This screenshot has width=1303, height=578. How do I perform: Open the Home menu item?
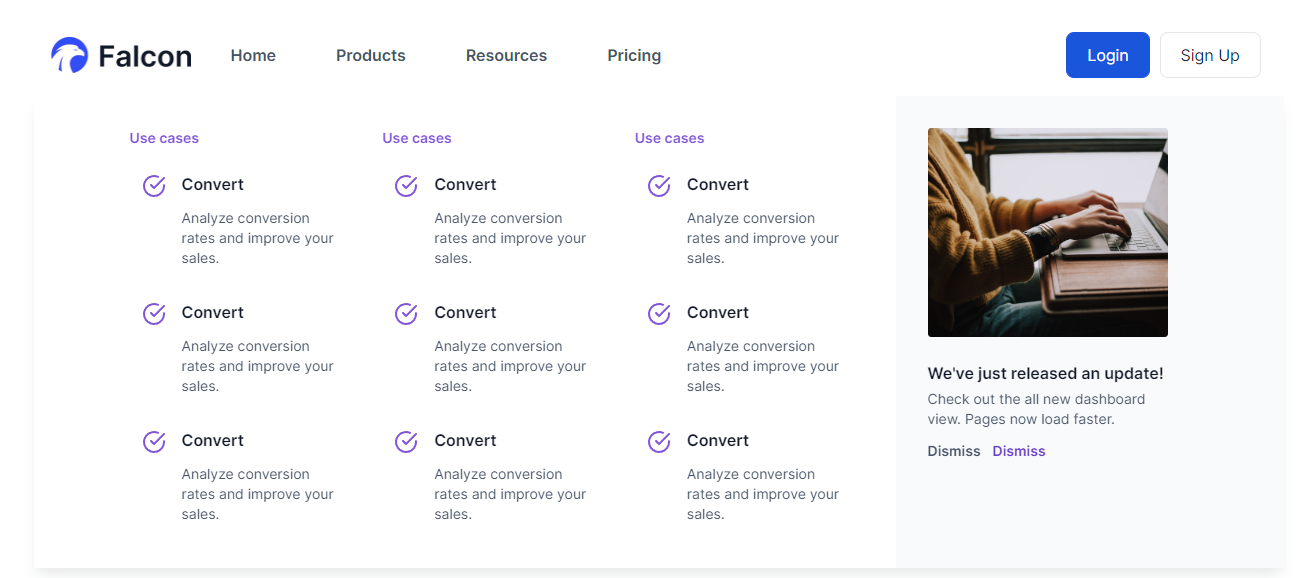tap(253, 56)
